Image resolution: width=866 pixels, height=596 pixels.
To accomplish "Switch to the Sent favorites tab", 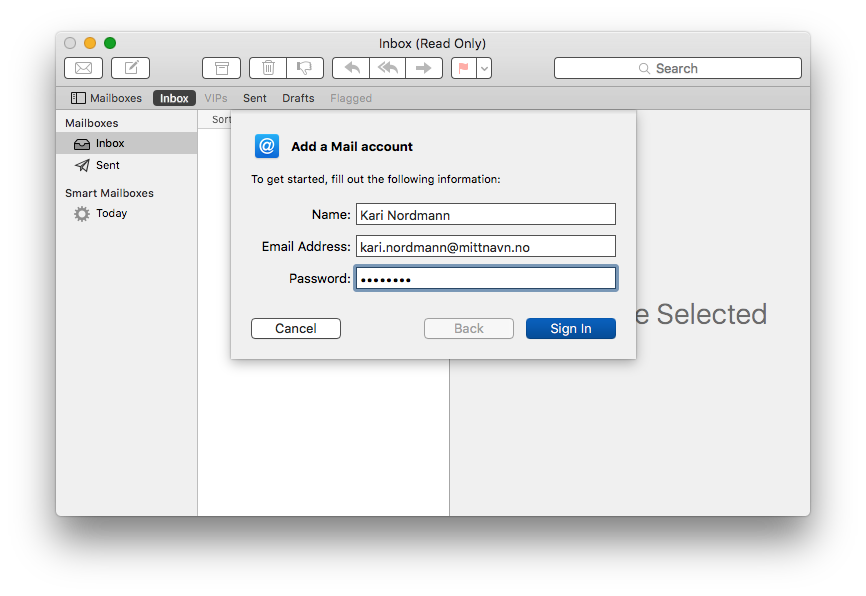I will pyautogui.click(x=255, y=98).
